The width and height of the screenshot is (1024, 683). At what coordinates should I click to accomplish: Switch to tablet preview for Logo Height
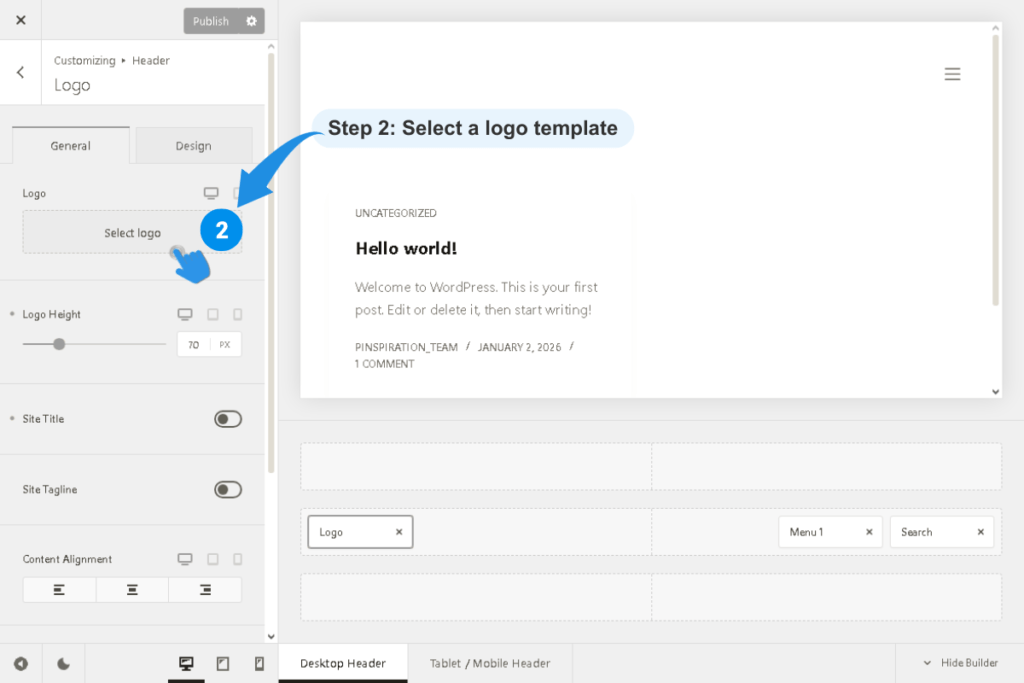coord(211,314)
